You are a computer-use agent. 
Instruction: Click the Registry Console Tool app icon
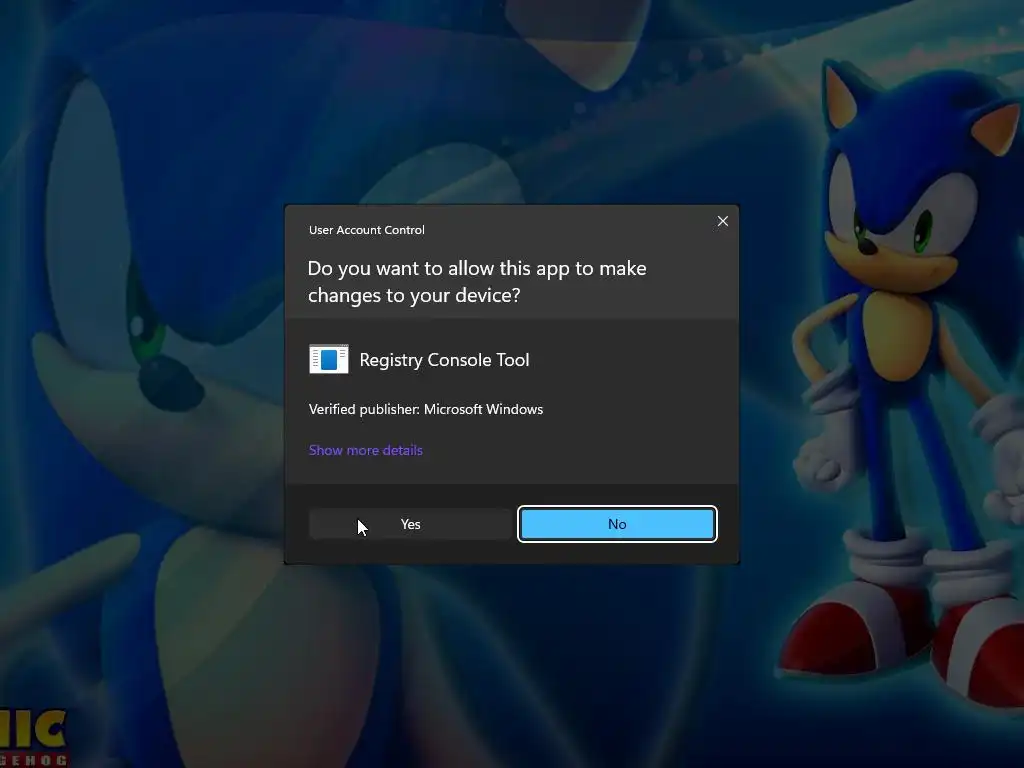[x=328, y=359]
